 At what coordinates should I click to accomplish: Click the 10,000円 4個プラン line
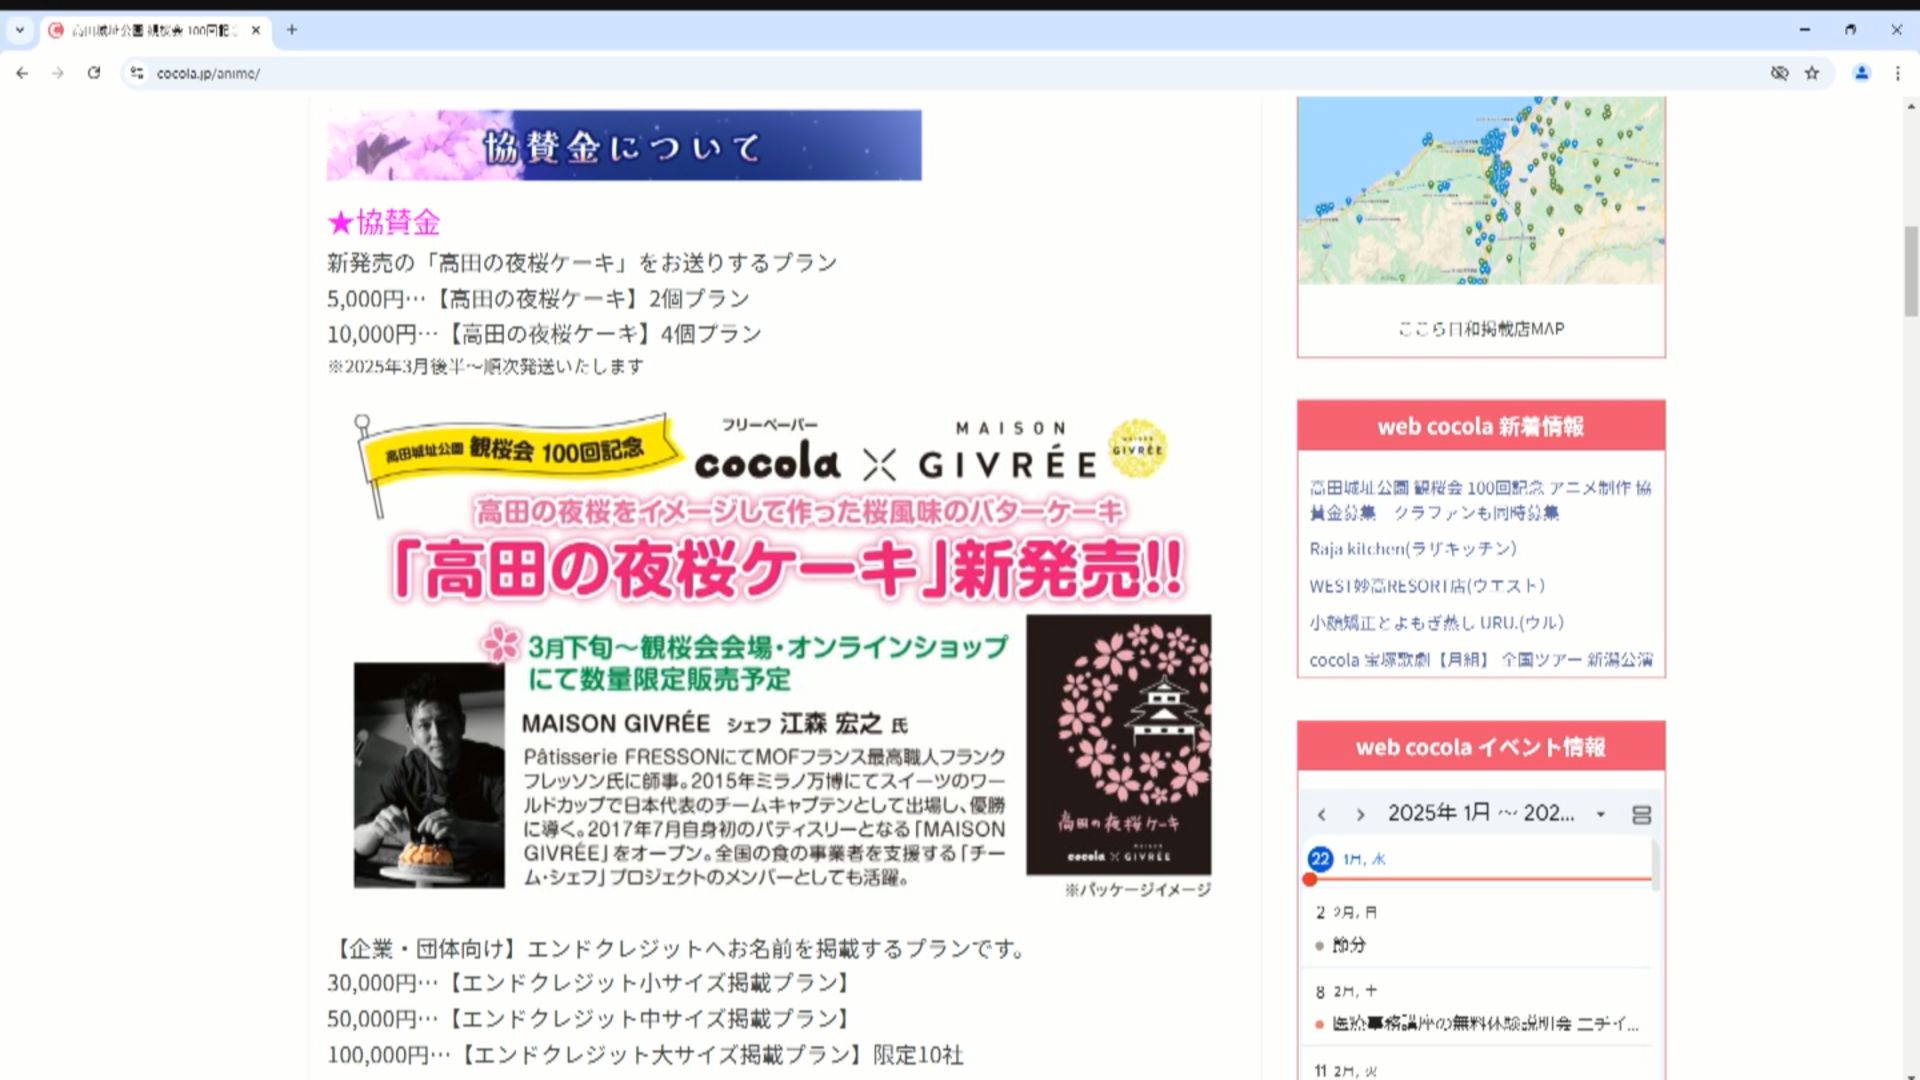(544, 334)
